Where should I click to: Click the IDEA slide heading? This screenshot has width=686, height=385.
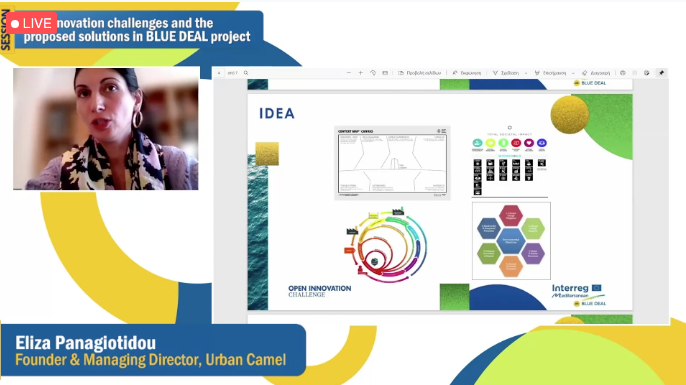coord(277,114)
